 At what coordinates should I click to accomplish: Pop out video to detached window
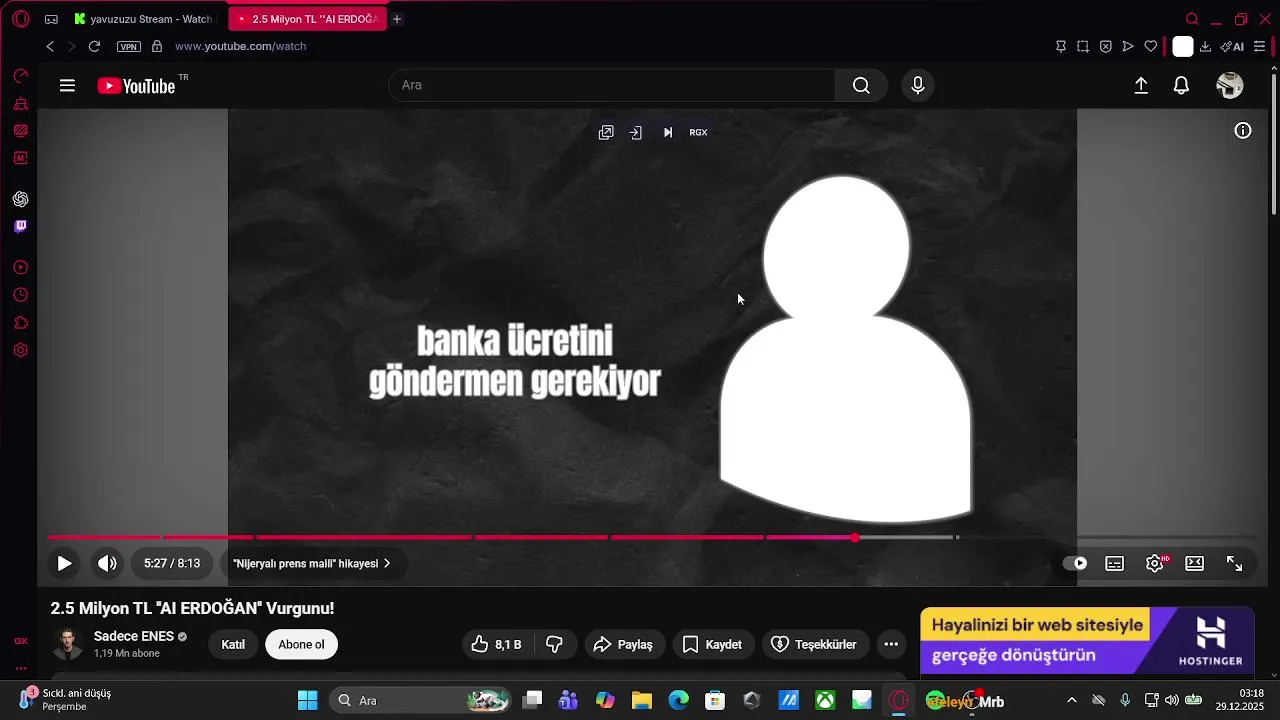coord(606,132)
